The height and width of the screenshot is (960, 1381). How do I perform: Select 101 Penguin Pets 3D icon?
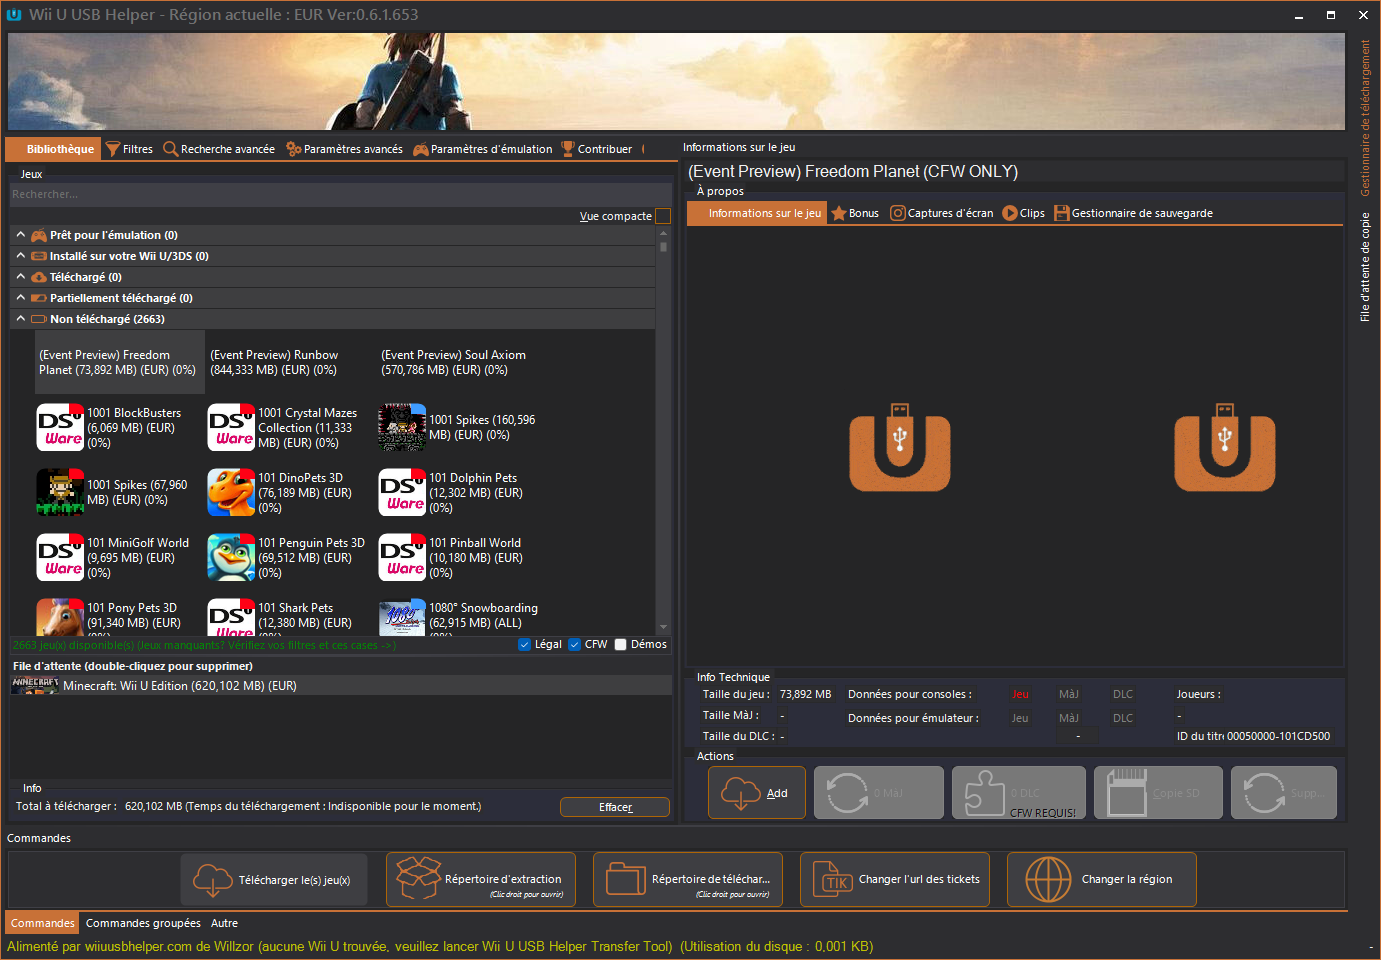(231, 558)
